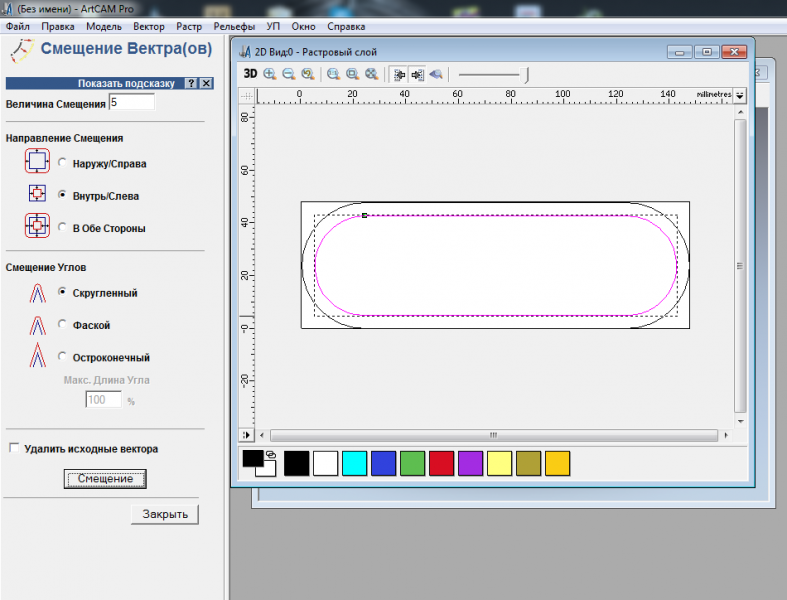The height and width of the screenshot is (600, 787).
Task: Click the contrast slider handle in toolbar
Action: pos(527,75)
